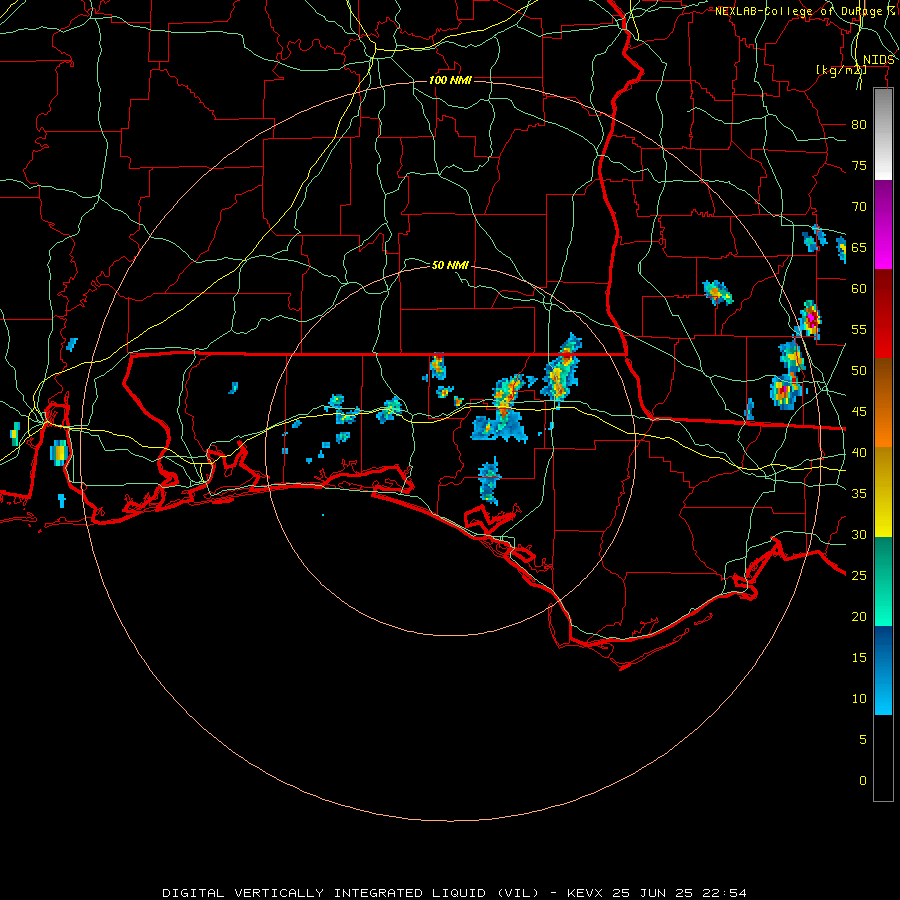The height and width of the screenshot is (900, 900).
Task: Click the "NIDS" label
Action: [x=879, y=60]
